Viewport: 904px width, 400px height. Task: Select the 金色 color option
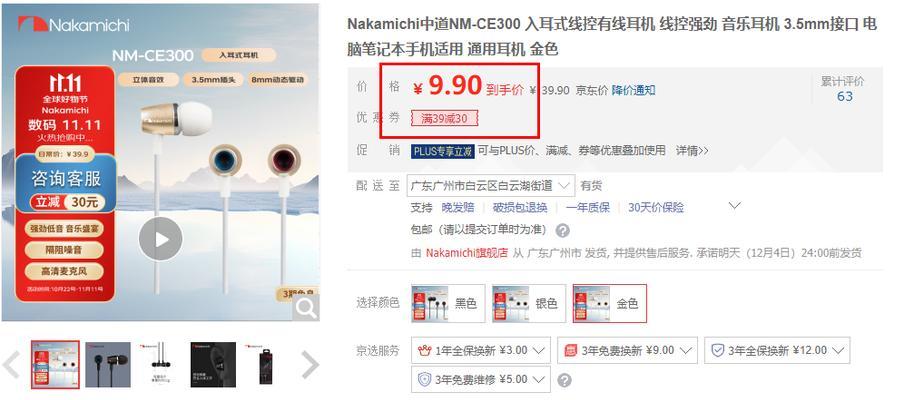pos(609,303)
